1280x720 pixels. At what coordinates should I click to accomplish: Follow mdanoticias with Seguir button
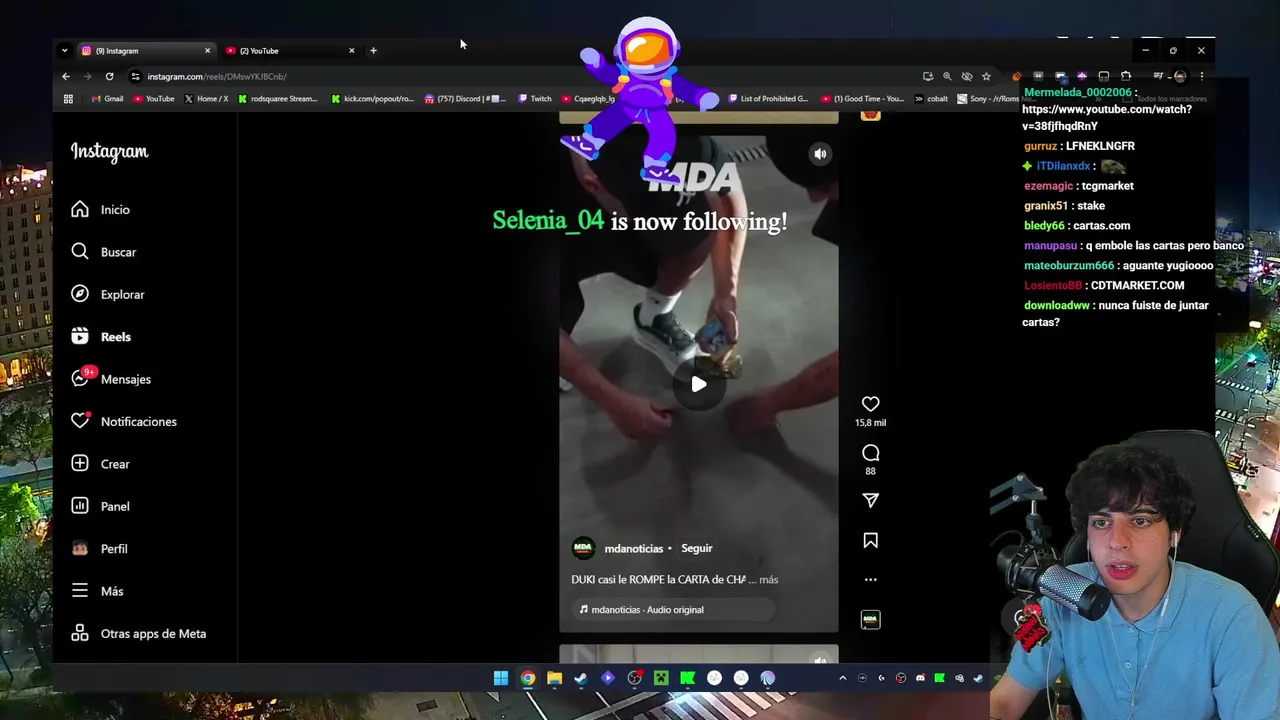[x=697, y=548]
